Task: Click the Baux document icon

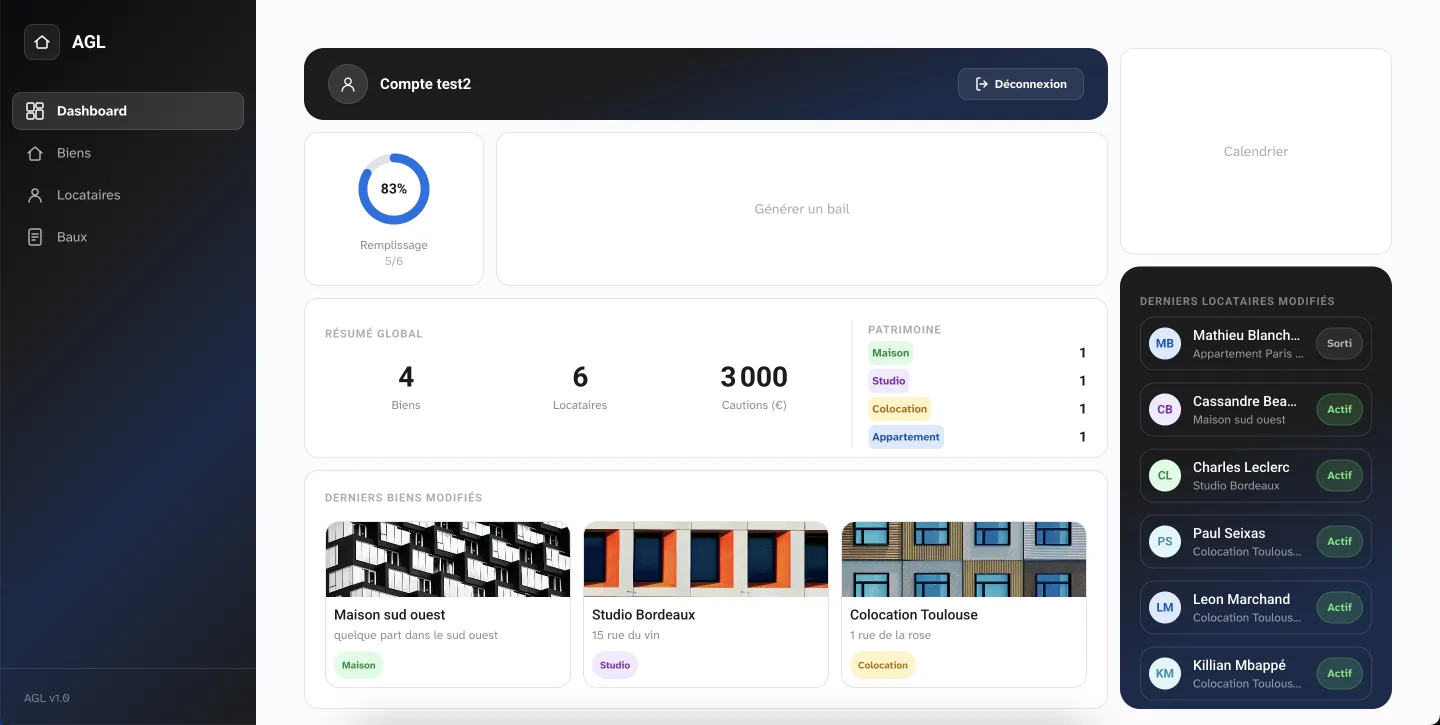Action: tap(35, 237)
